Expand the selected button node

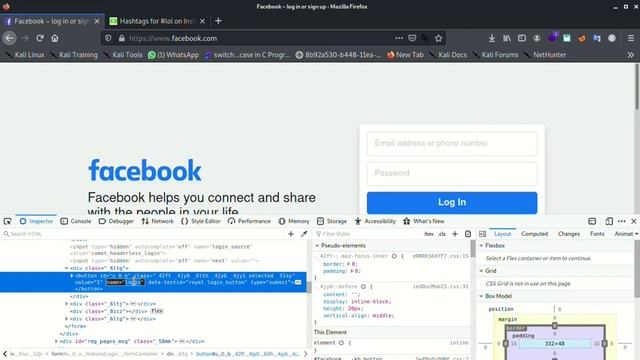point(71,276)
